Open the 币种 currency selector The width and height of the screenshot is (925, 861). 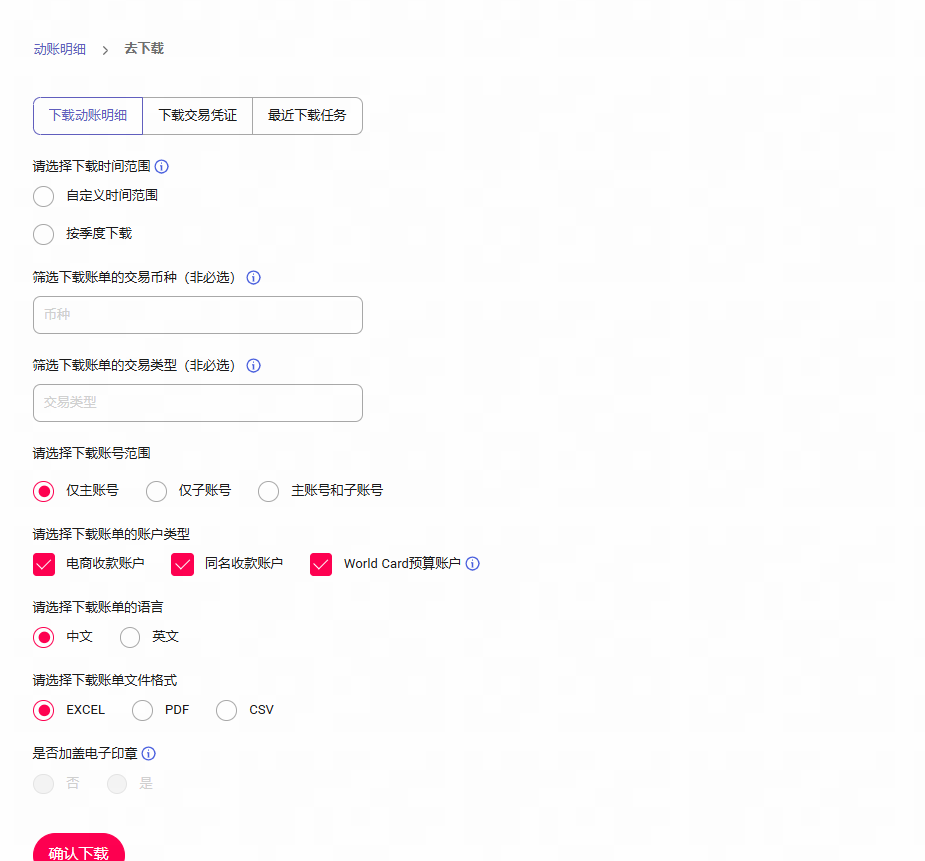click(x=198, y=315)
